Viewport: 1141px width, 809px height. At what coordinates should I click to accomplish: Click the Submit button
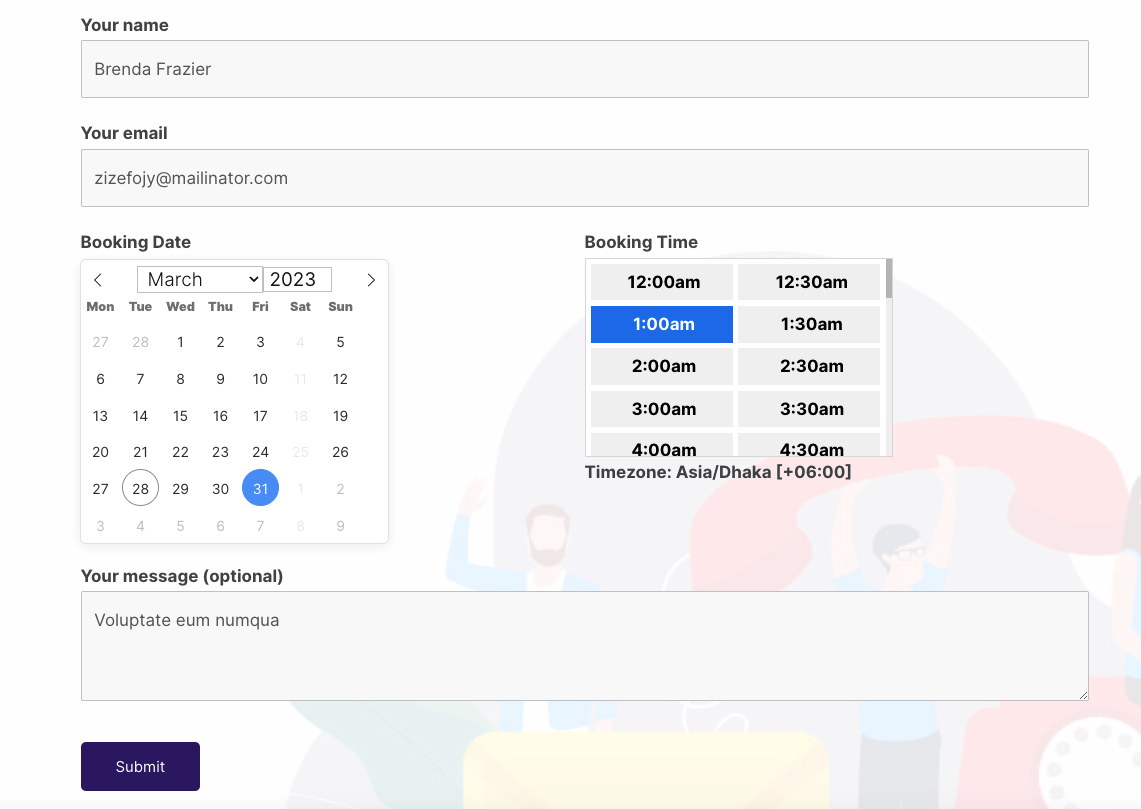[x=140, y=766]
